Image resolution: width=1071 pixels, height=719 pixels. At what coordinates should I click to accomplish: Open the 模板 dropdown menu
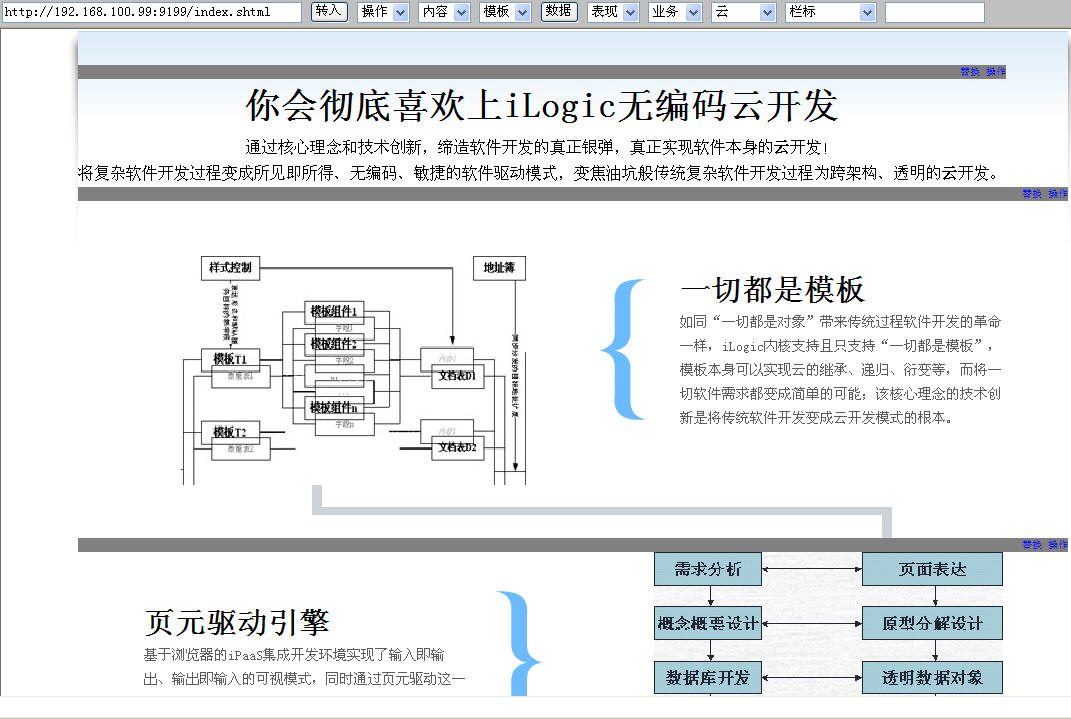point(505,12)
